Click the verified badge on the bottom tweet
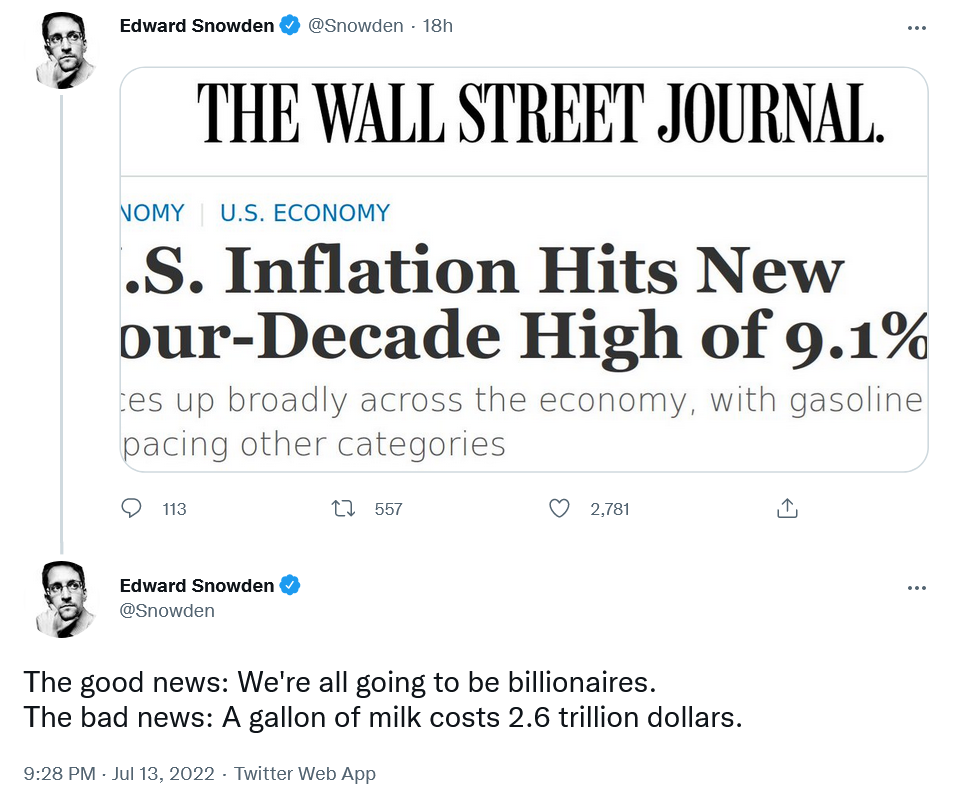 click(x=290, y=586)
